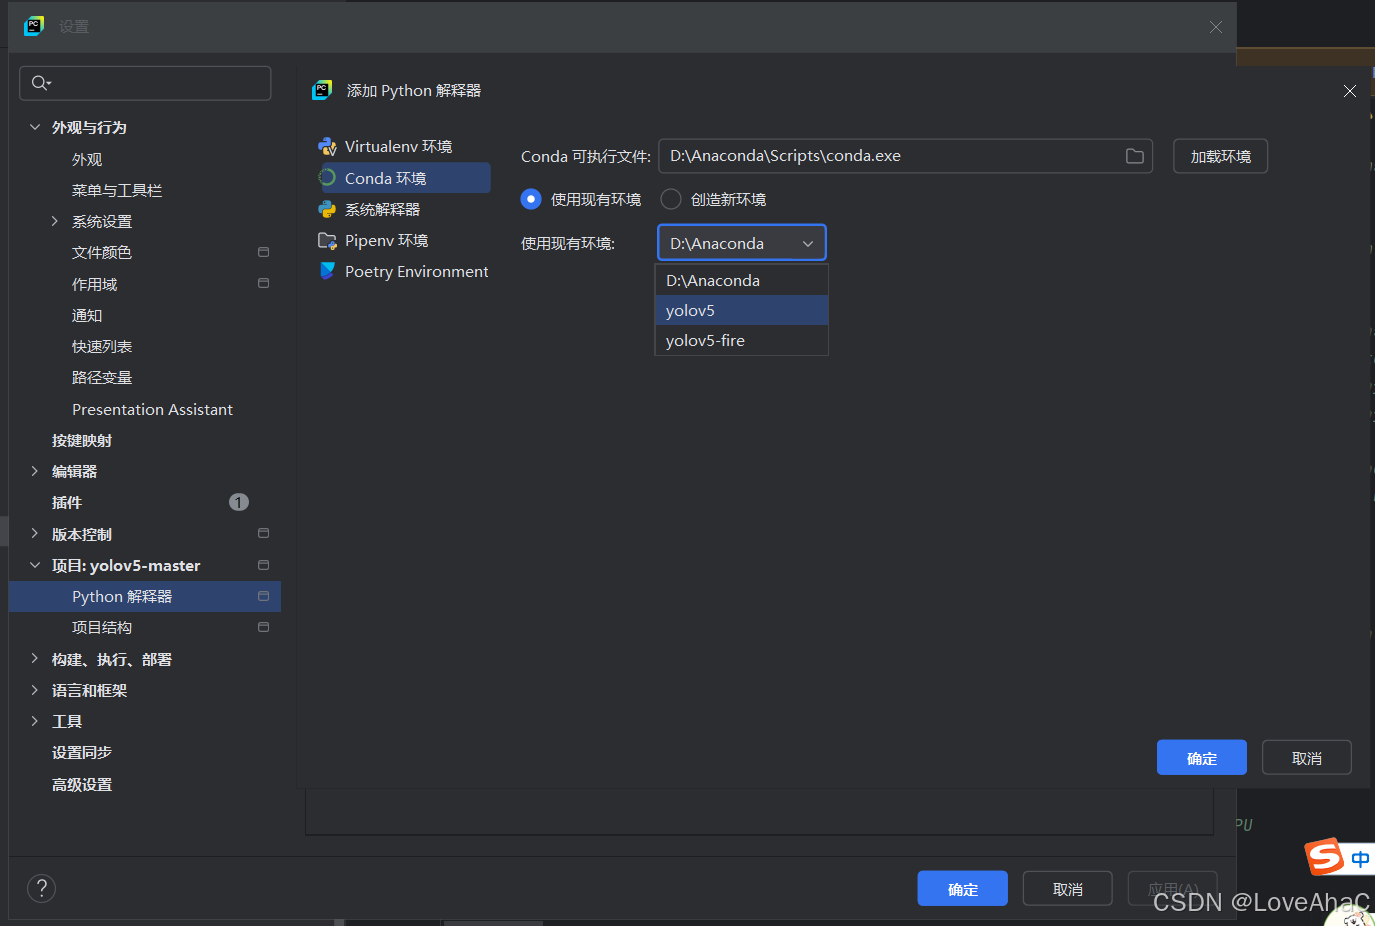Open 文件颜色 settings page
This screenshot has width=1375, height=926.
[x=102, y=252]
